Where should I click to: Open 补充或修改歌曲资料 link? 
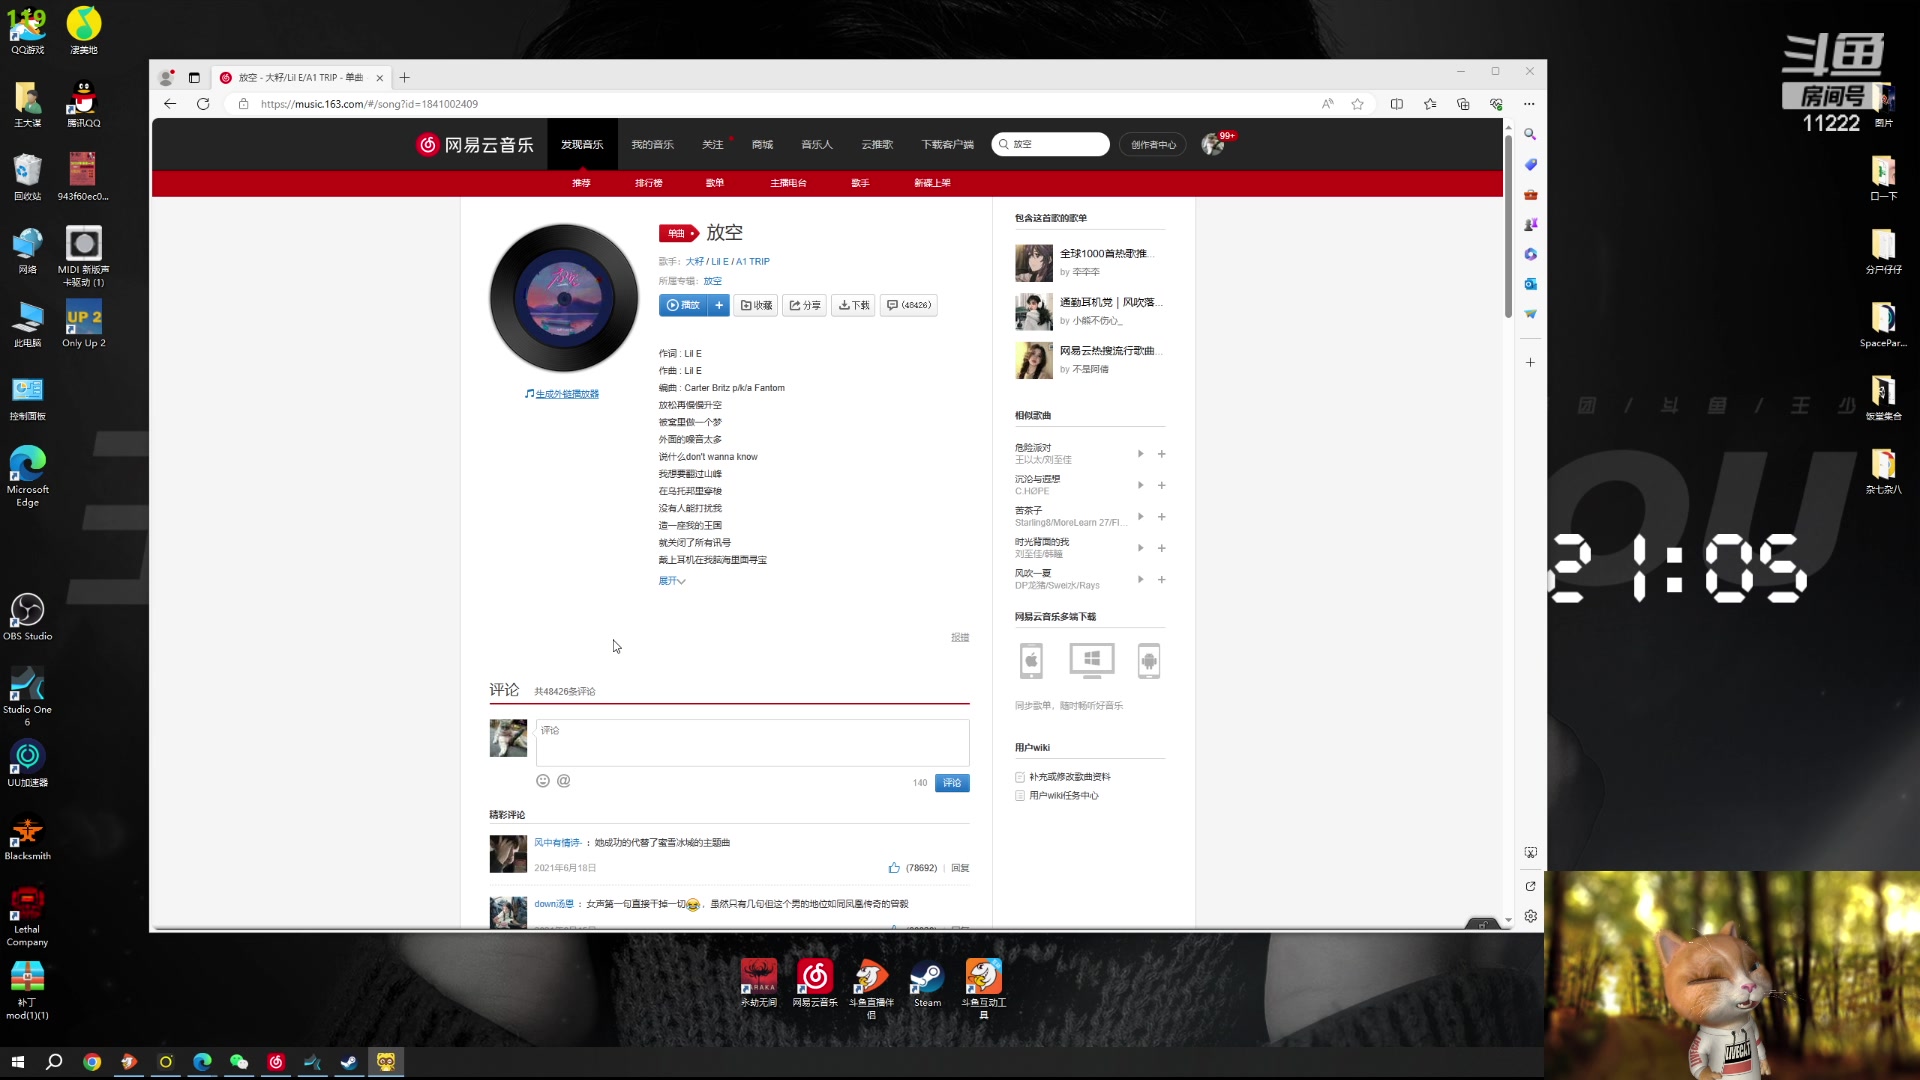coord(1070,777)
